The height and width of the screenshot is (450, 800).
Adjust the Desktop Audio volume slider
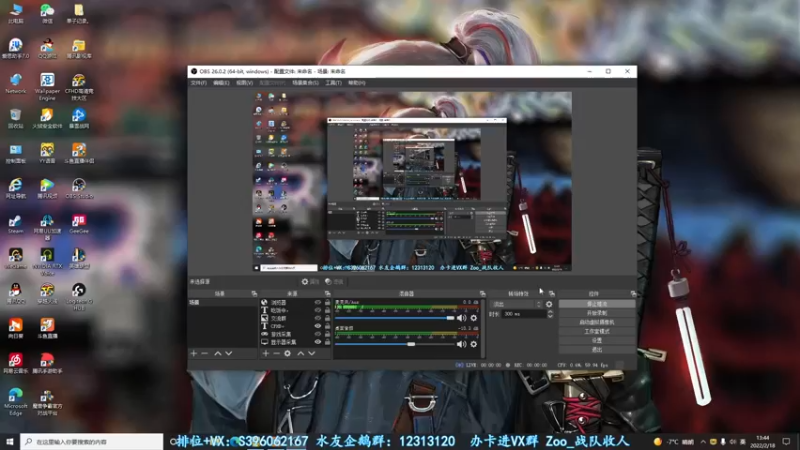pos(394,344)
